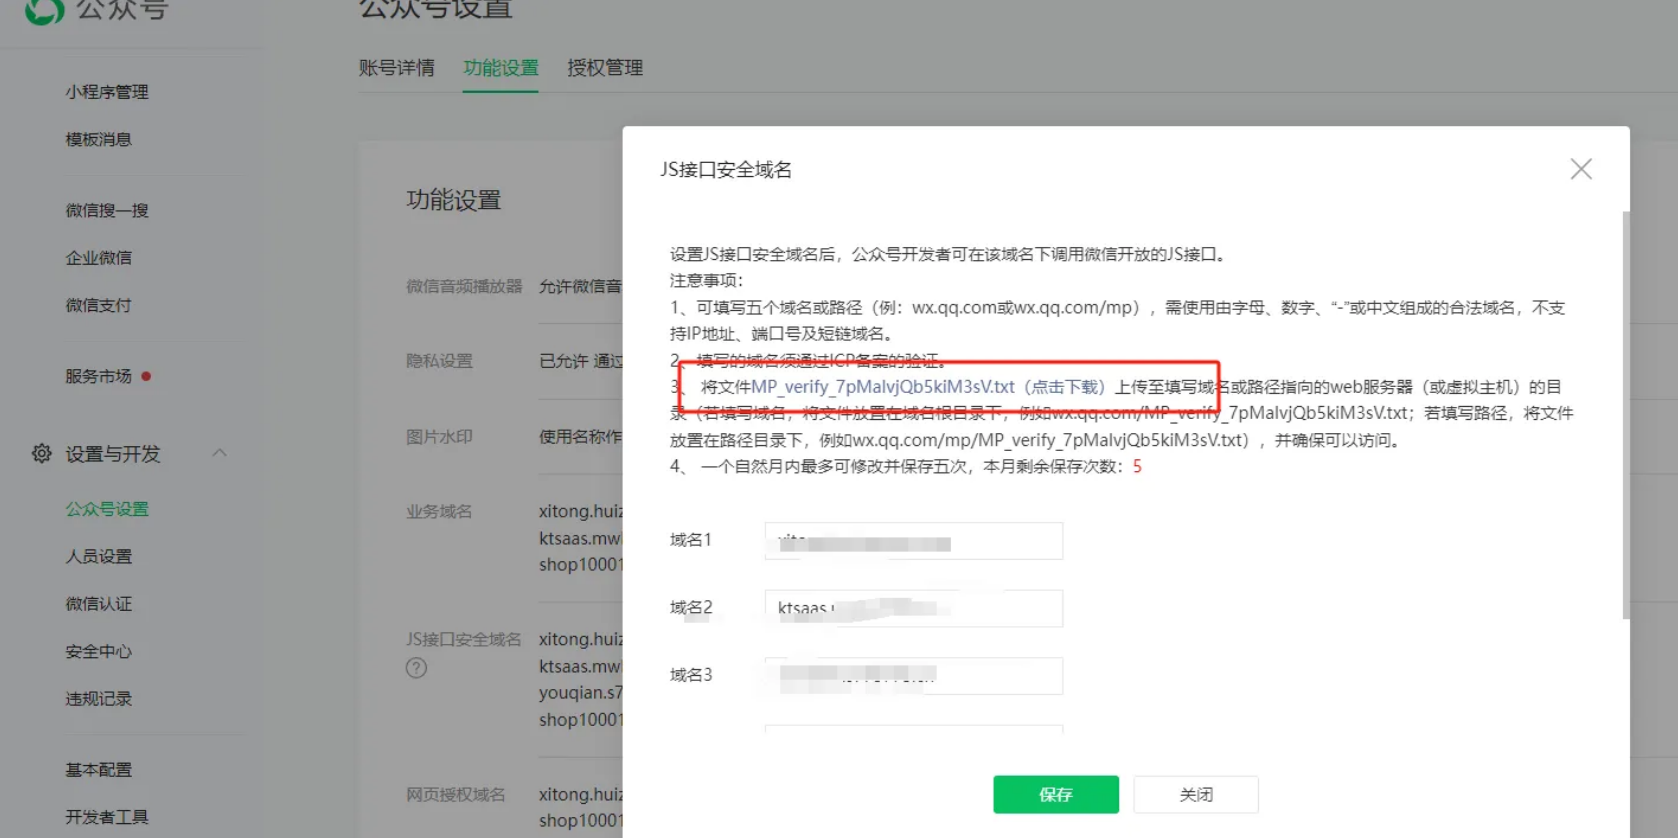Image resolution: width=1678 pixels, height=838 pixels.
Task: Open 微信搜一搜 sidebar item
Action: (x=107, y=210)
